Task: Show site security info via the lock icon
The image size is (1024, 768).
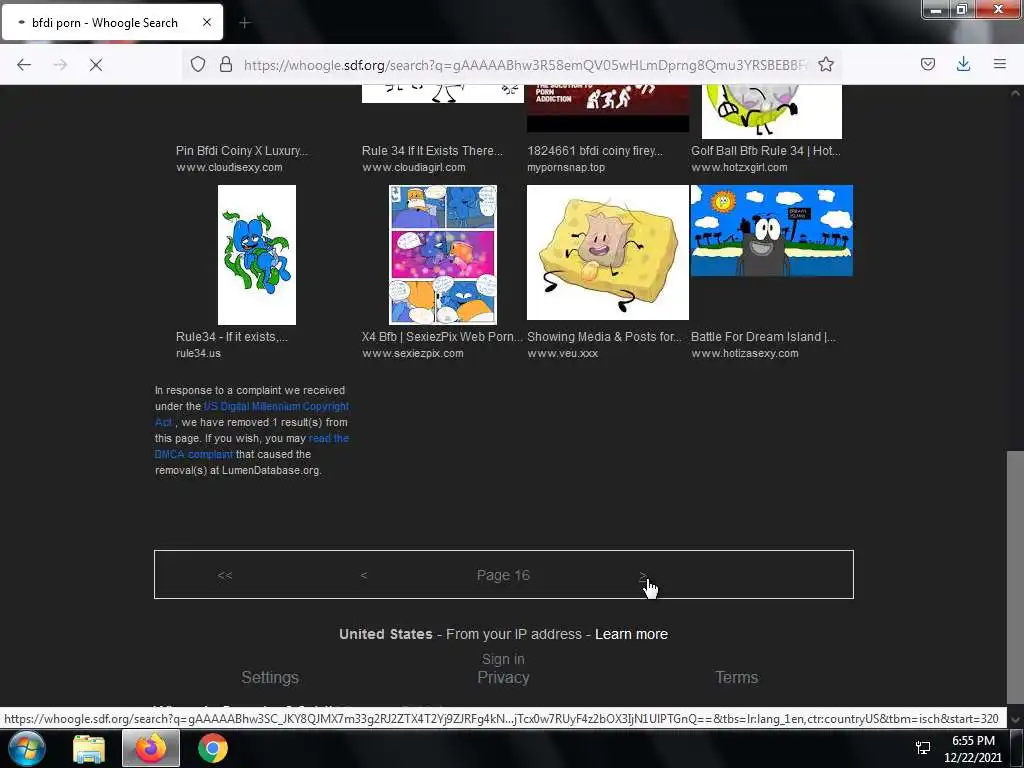Action: click(x=226, y=64)
